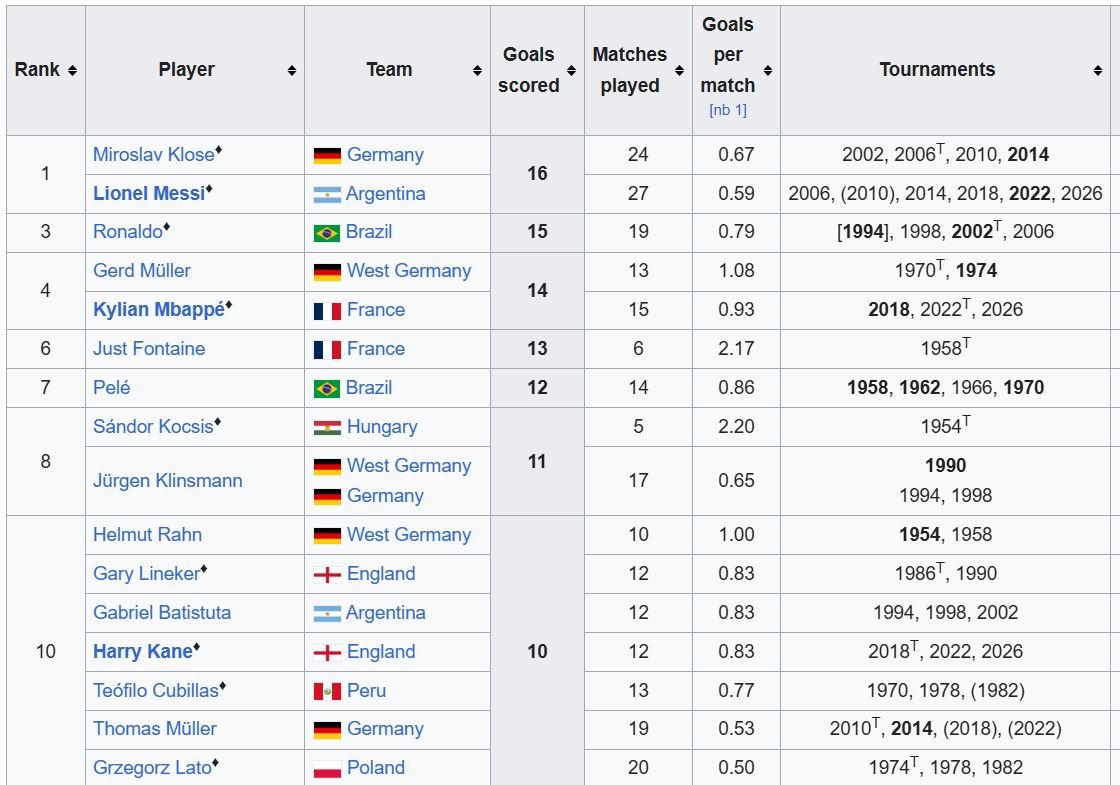Viewport: 1120px width, 785px height.
Task: Click the Brazil flag next to Ronaldo
Action: tap(326, 233)
